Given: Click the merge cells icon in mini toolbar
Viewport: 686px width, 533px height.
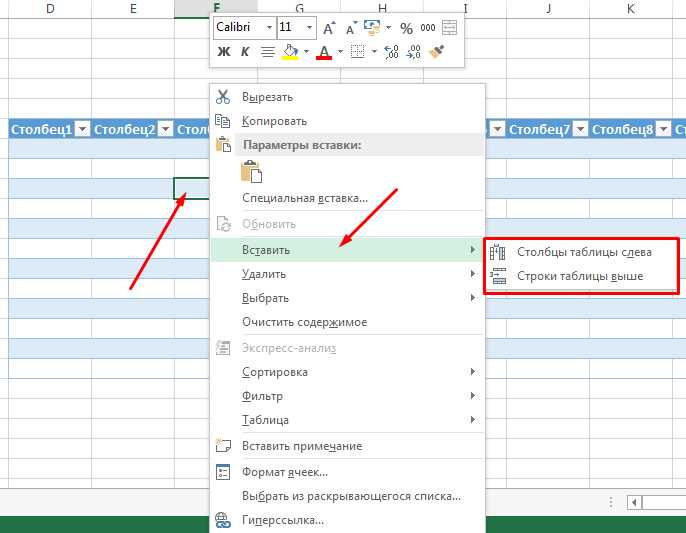Looking at the screenshot, I should 449,28.
